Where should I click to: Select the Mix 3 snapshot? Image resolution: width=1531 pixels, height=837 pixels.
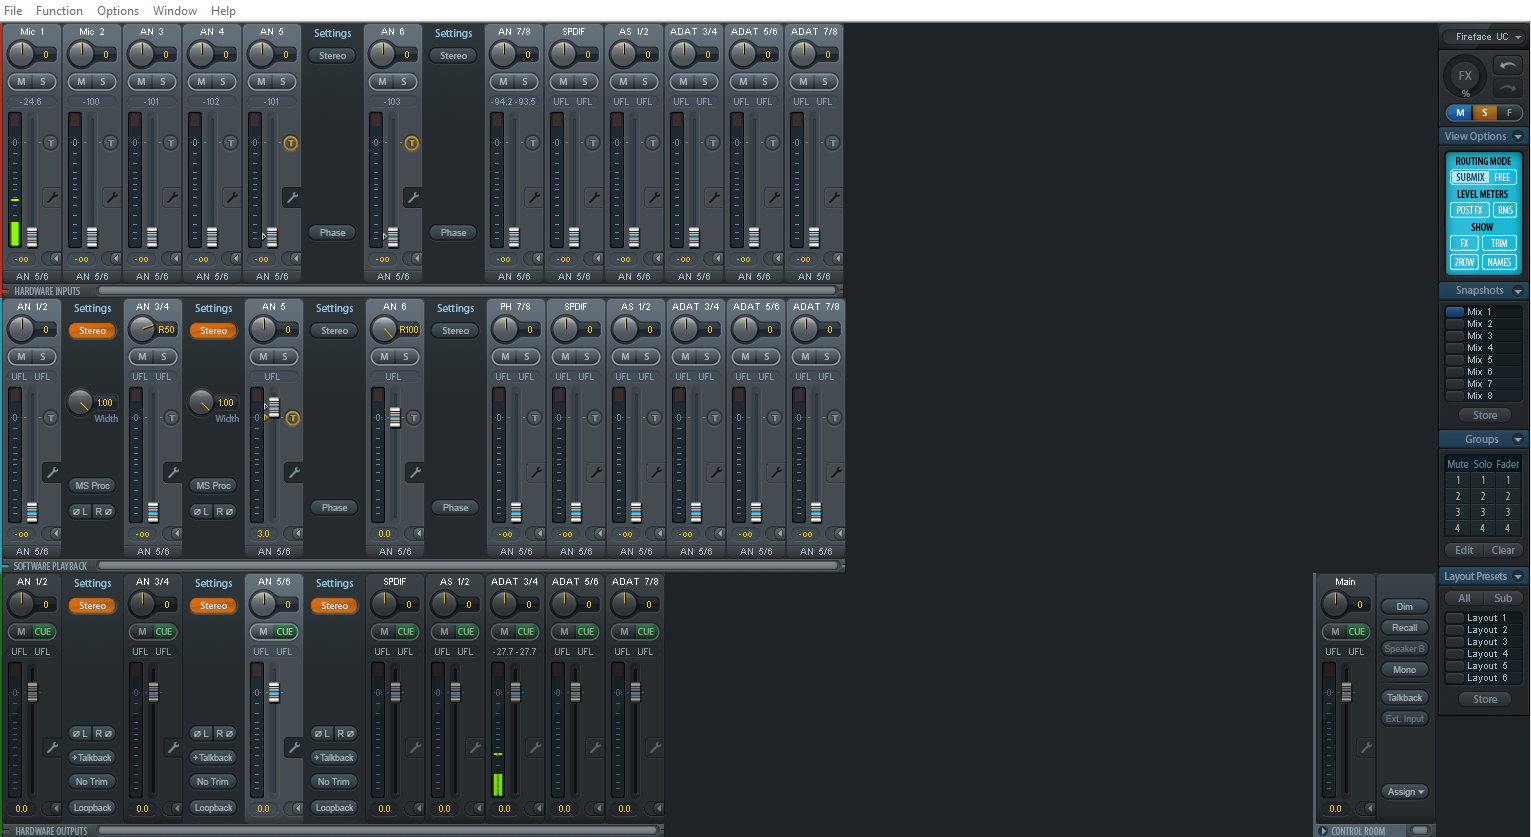pyautogui.click(x=1479, y=336)
